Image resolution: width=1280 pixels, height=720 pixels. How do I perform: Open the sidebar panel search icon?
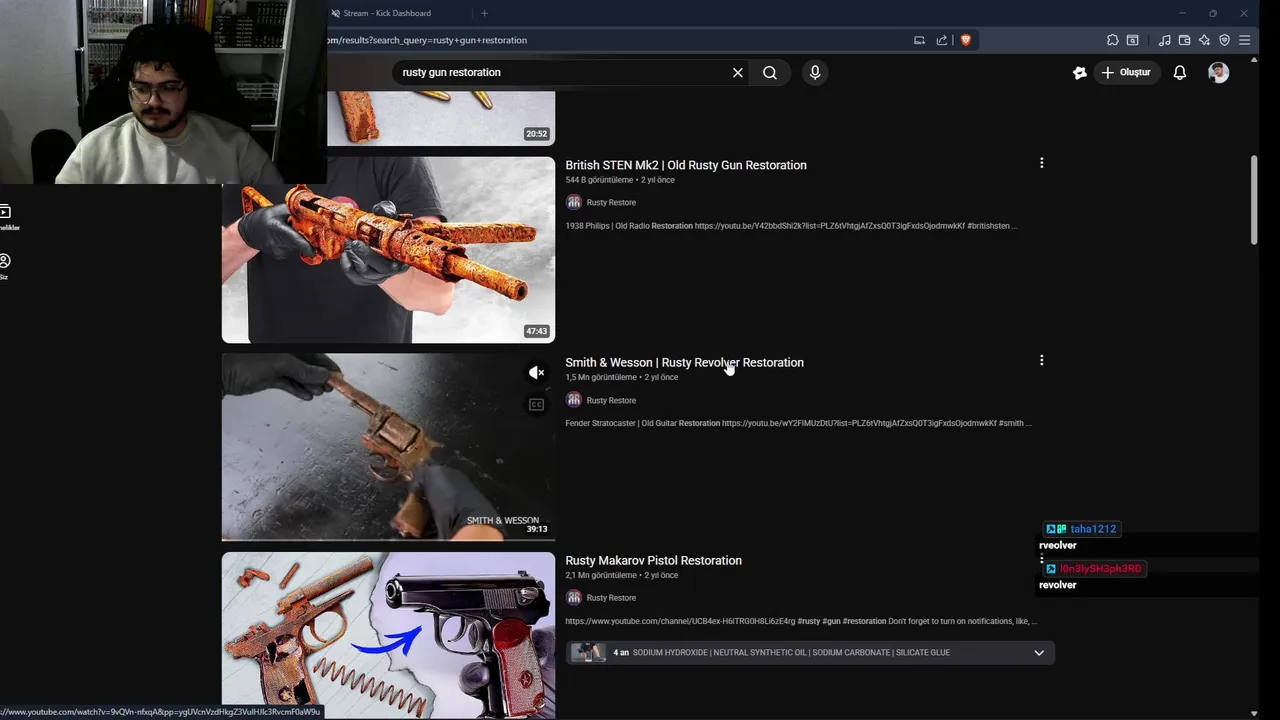coord(1132,40)
